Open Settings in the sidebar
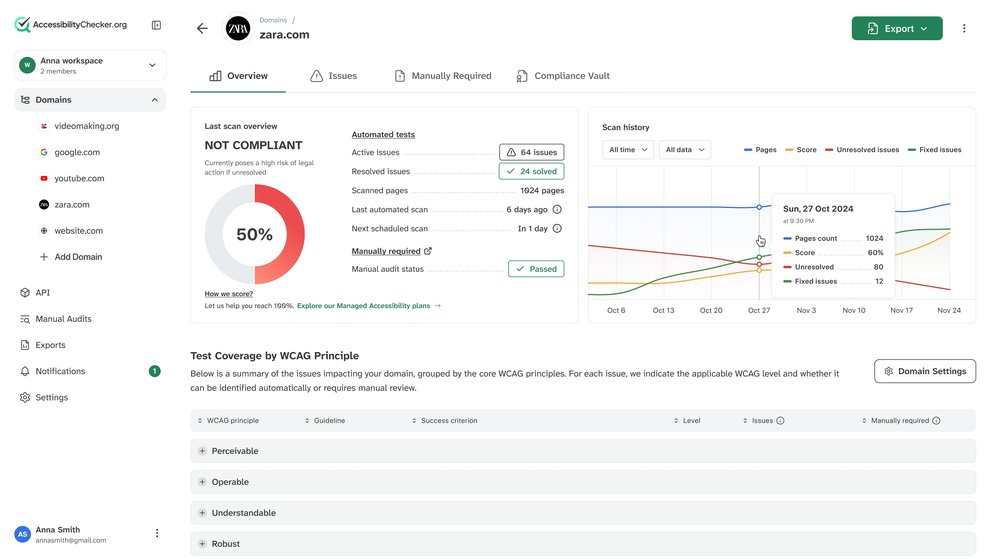1000x559 pixels. click(x=52, y=396)
